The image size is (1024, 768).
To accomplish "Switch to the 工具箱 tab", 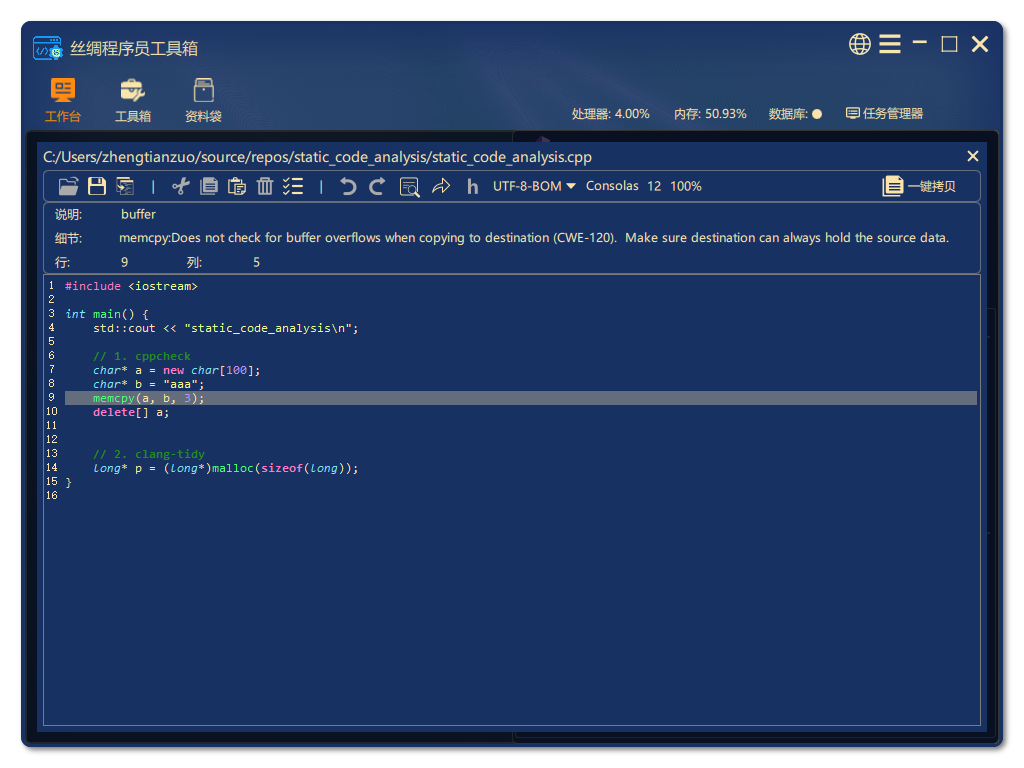I will pos(133,100).
